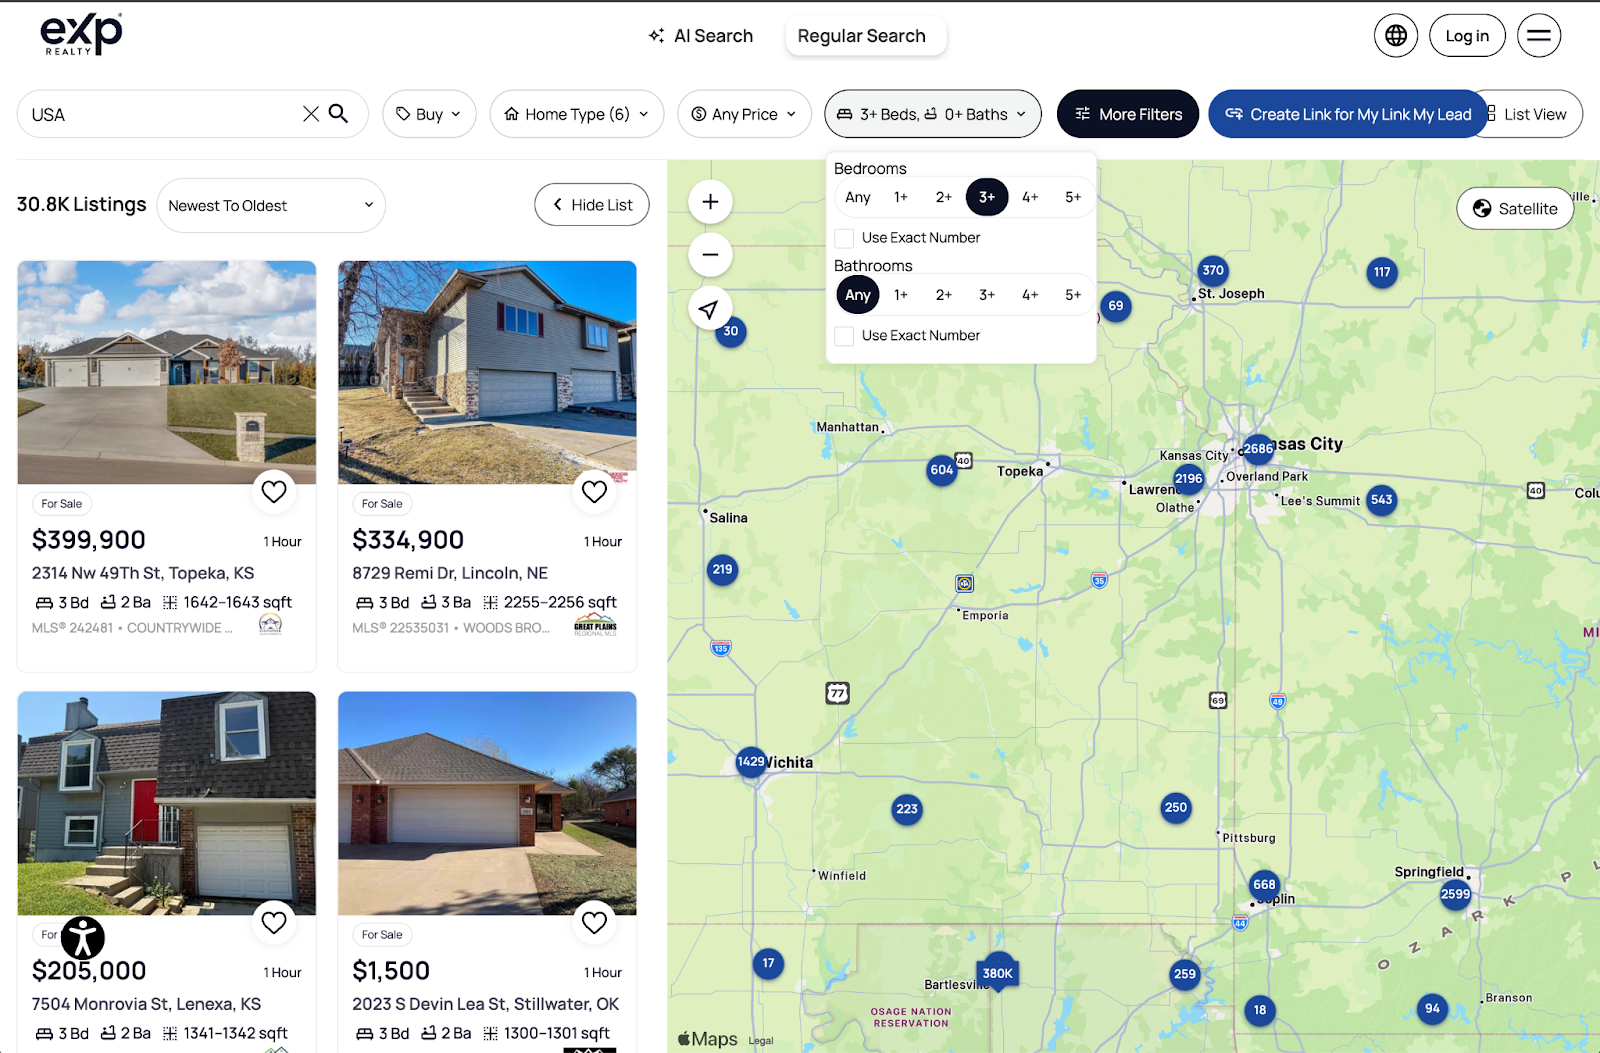The width and height of the screenshot is (1600, 1053).
Task: Open the accessibility widget icon
Action: pos(83,938)
